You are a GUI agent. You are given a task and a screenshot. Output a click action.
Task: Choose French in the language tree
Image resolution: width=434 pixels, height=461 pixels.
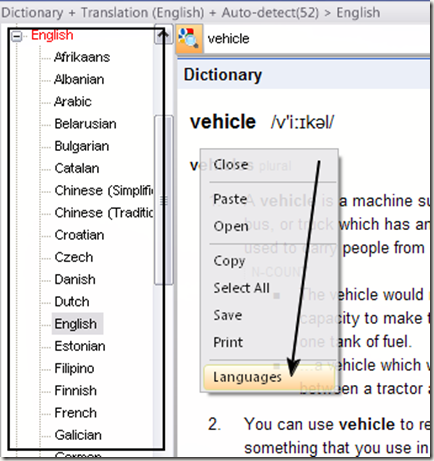tap(76, 413)
